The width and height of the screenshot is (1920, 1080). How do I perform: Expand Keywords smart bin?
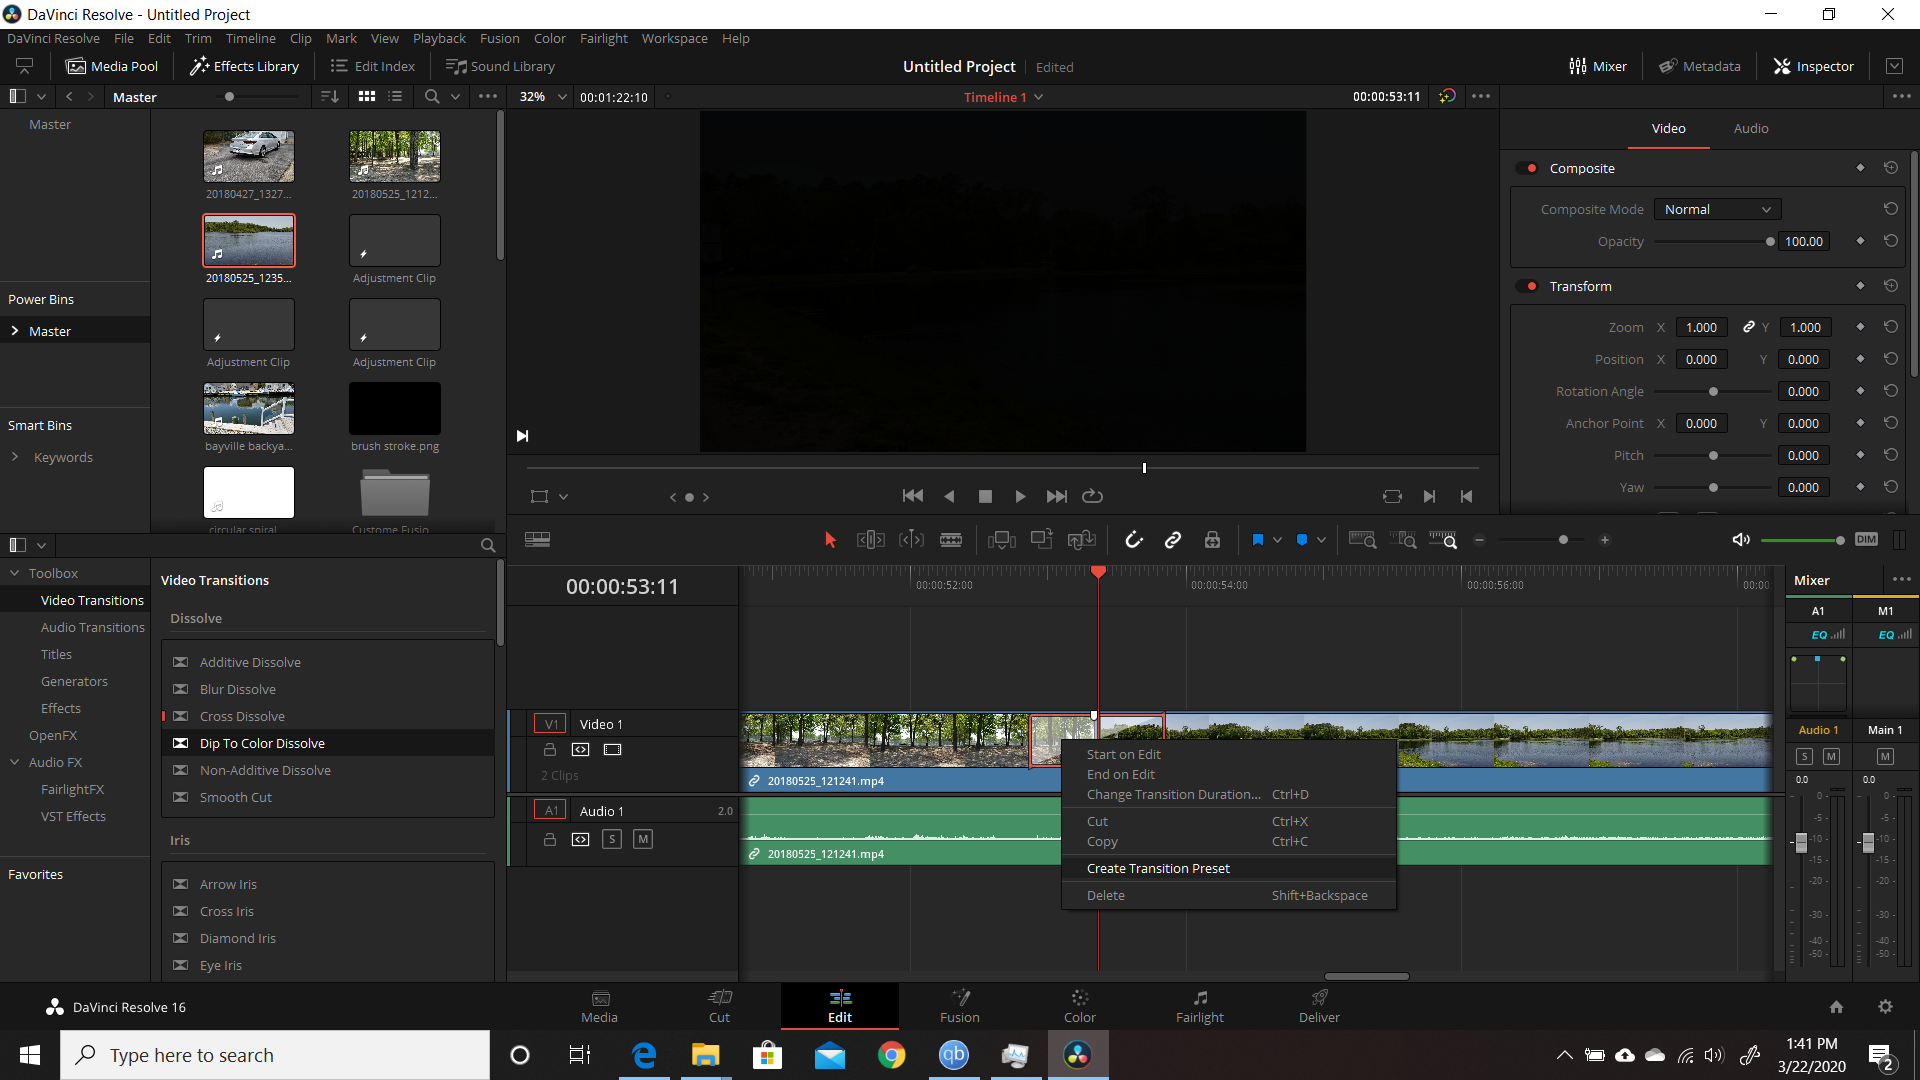click(15, 457)
